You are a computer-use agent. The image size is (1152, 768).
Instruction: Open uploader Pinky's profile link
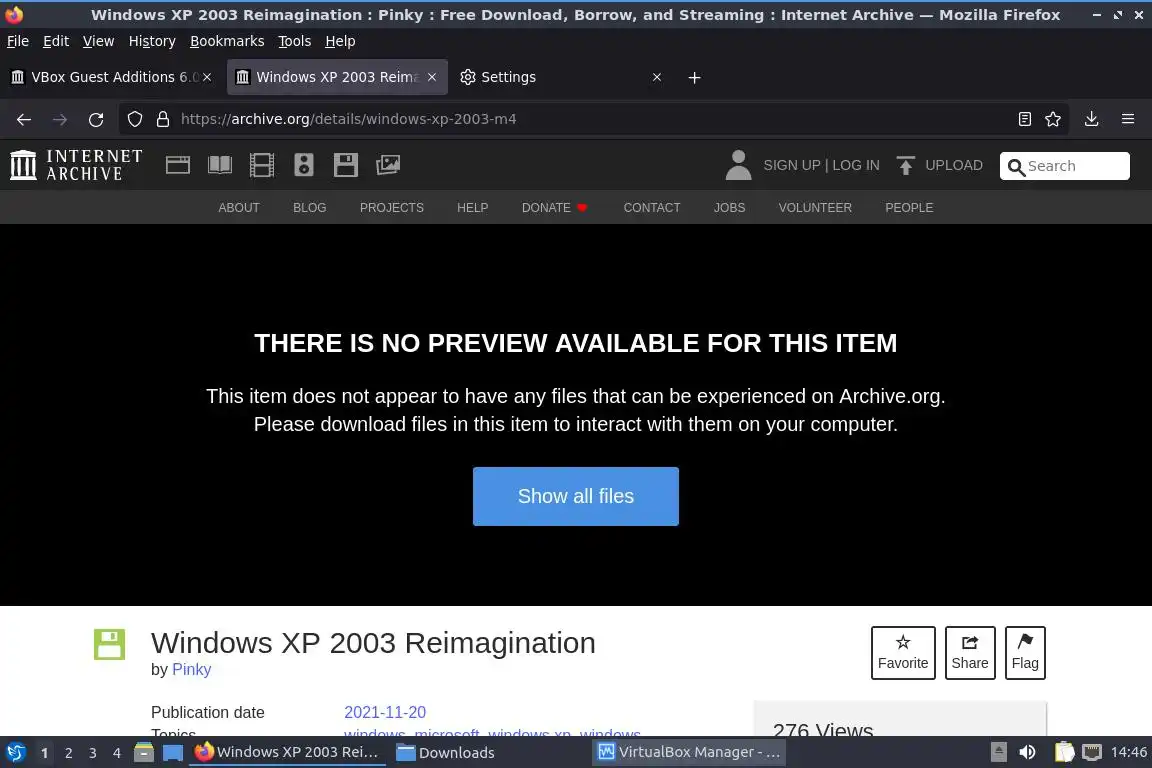point(191,670)
